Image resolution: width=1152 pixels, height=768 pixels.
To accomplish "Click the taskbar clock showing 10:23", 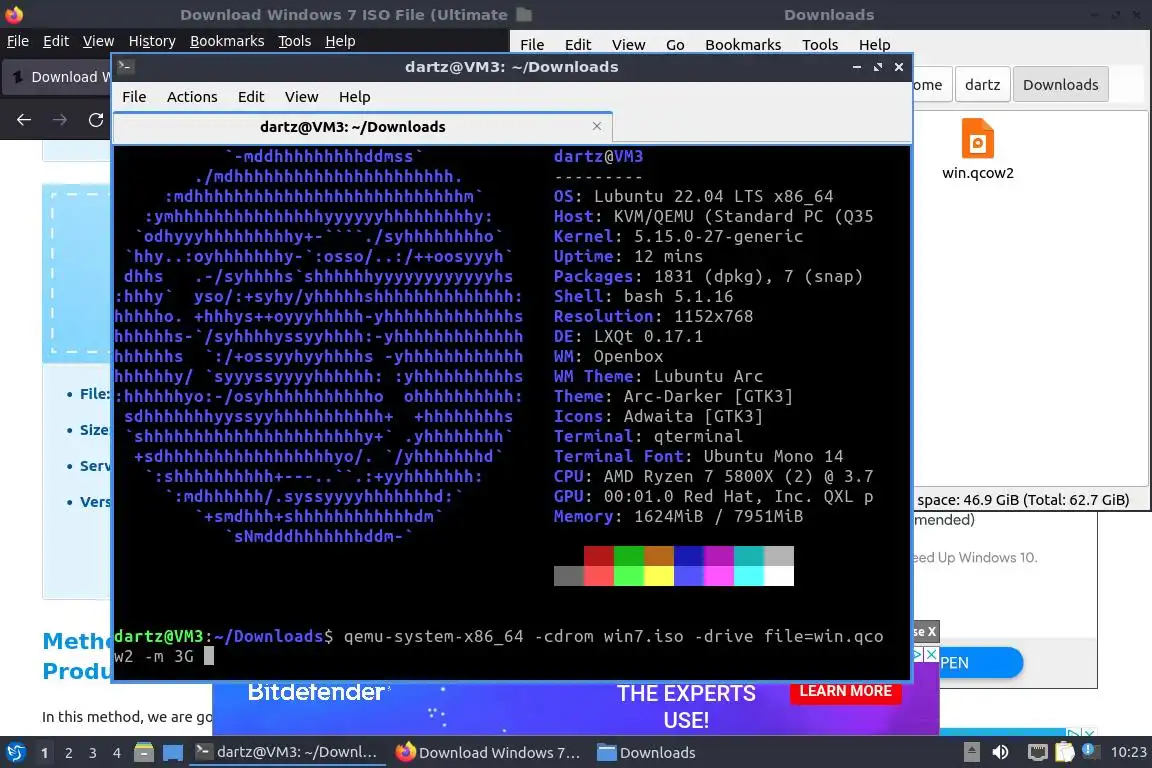I will coord(1128,753).
